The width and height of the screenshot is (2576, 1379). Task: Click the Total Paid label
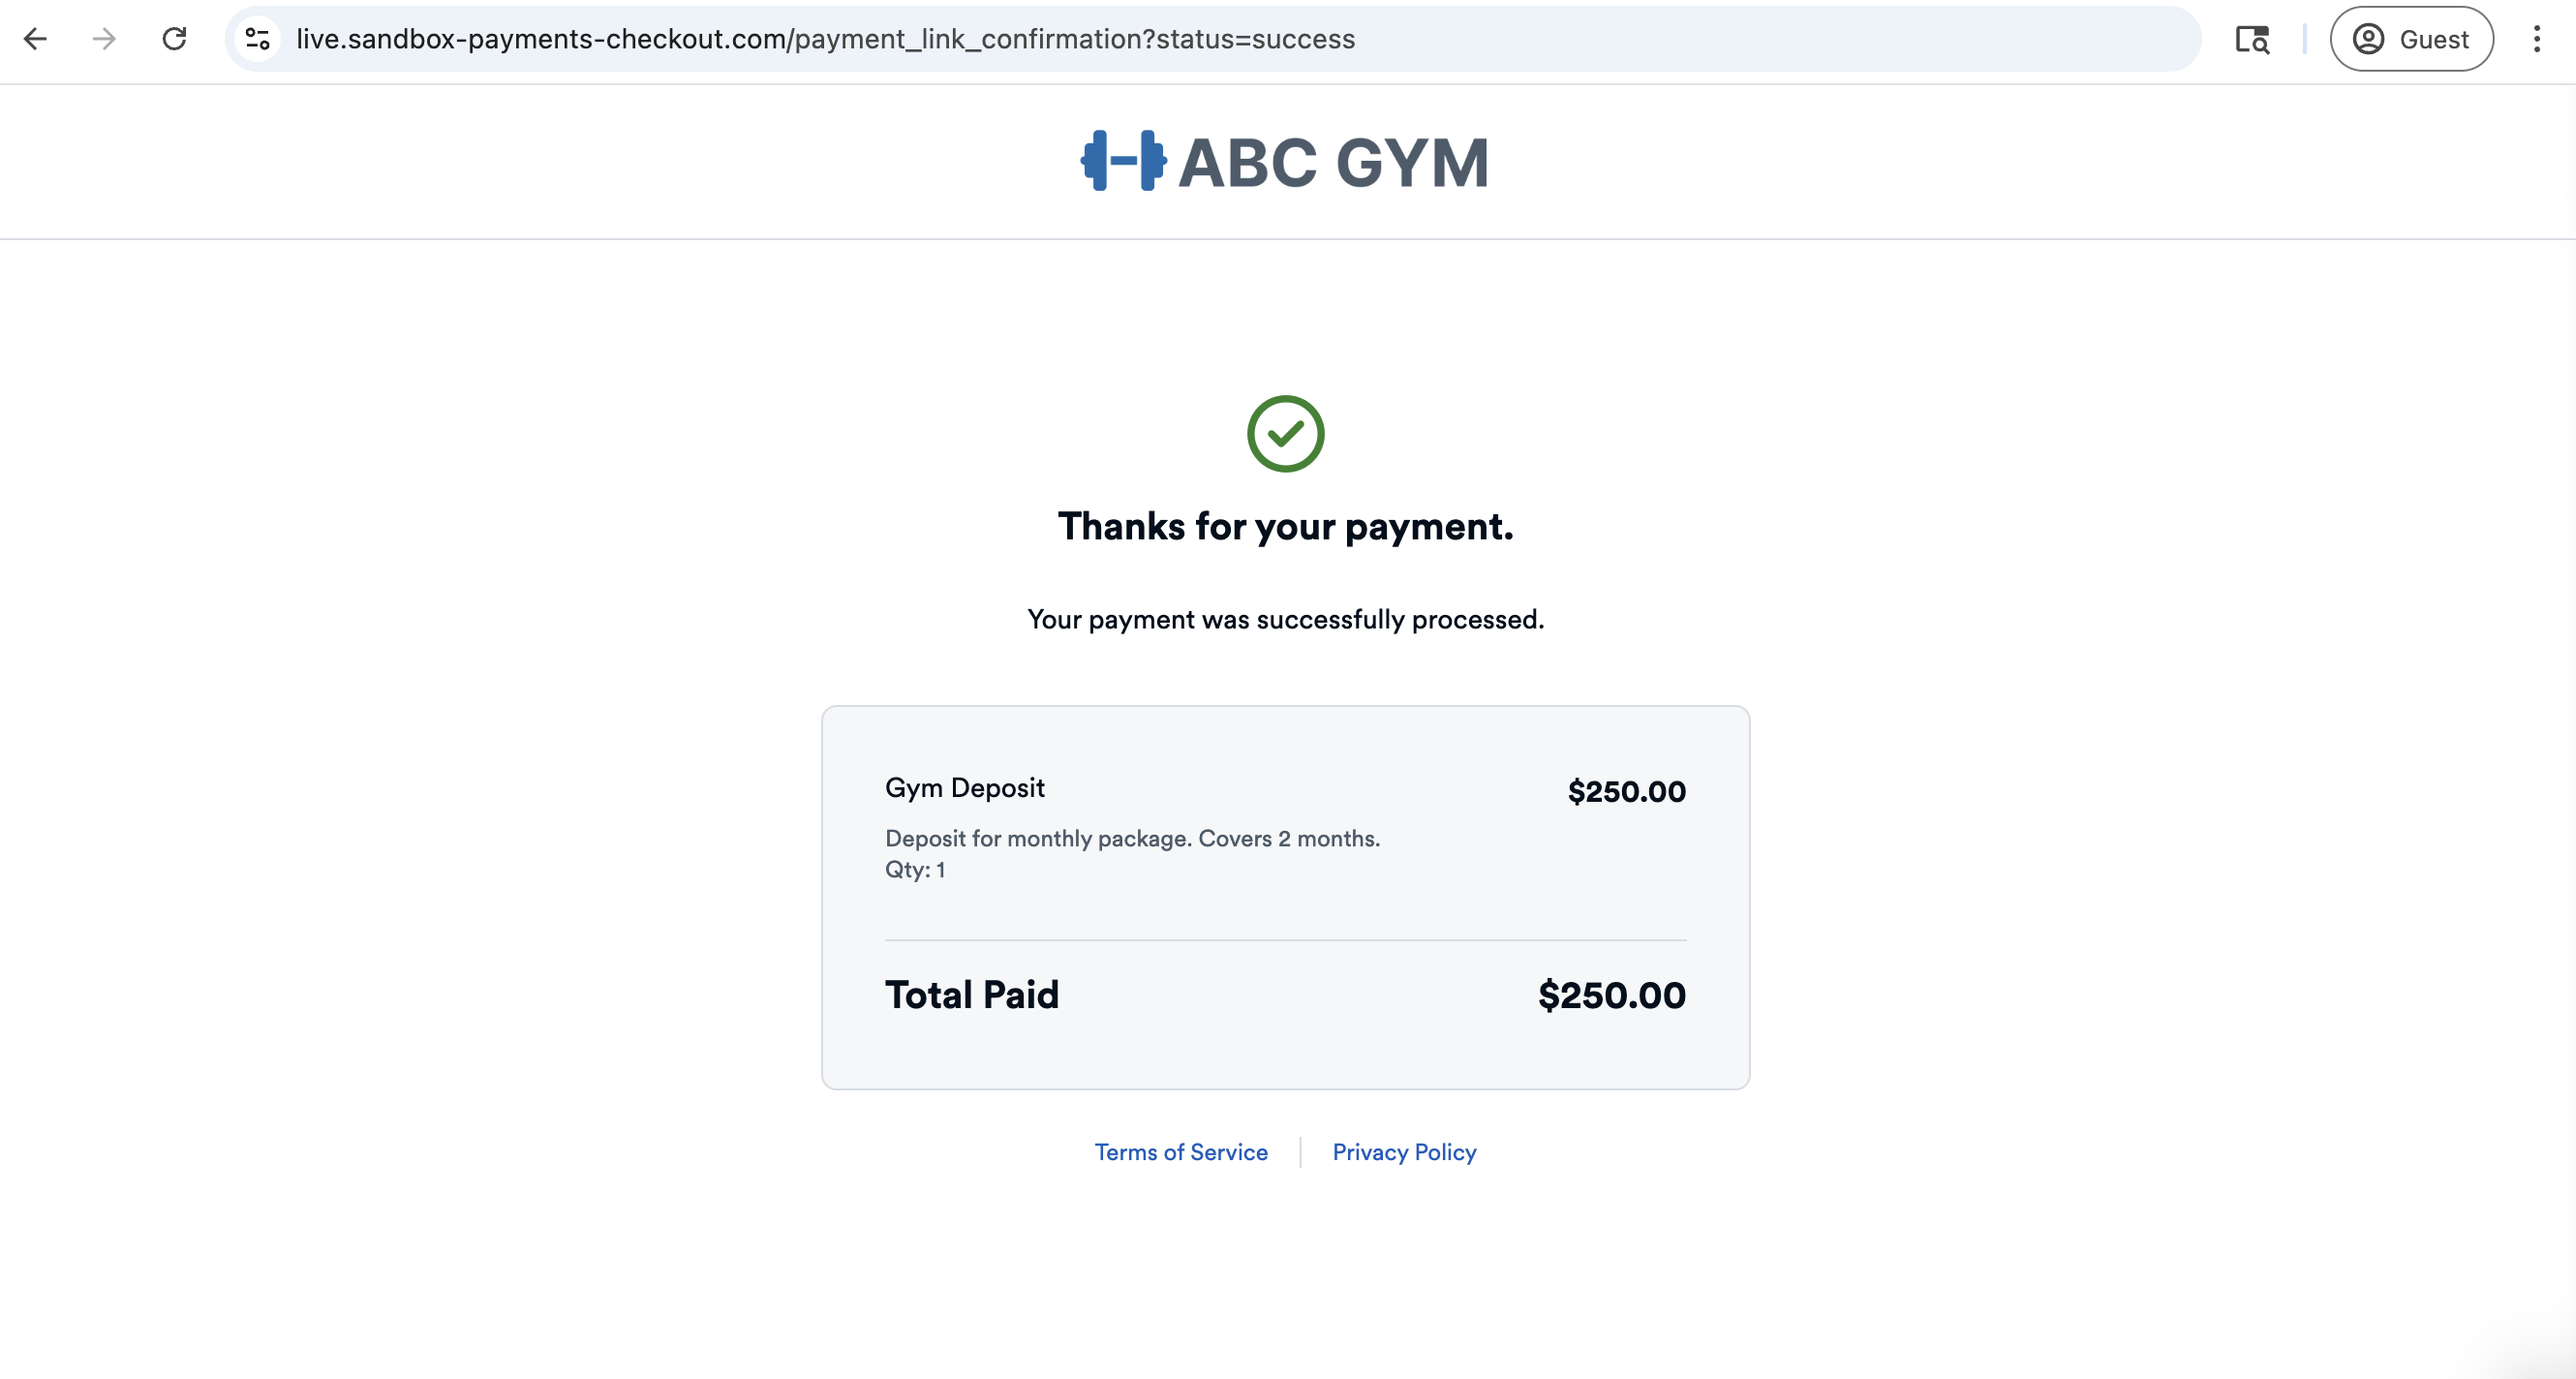972,995
